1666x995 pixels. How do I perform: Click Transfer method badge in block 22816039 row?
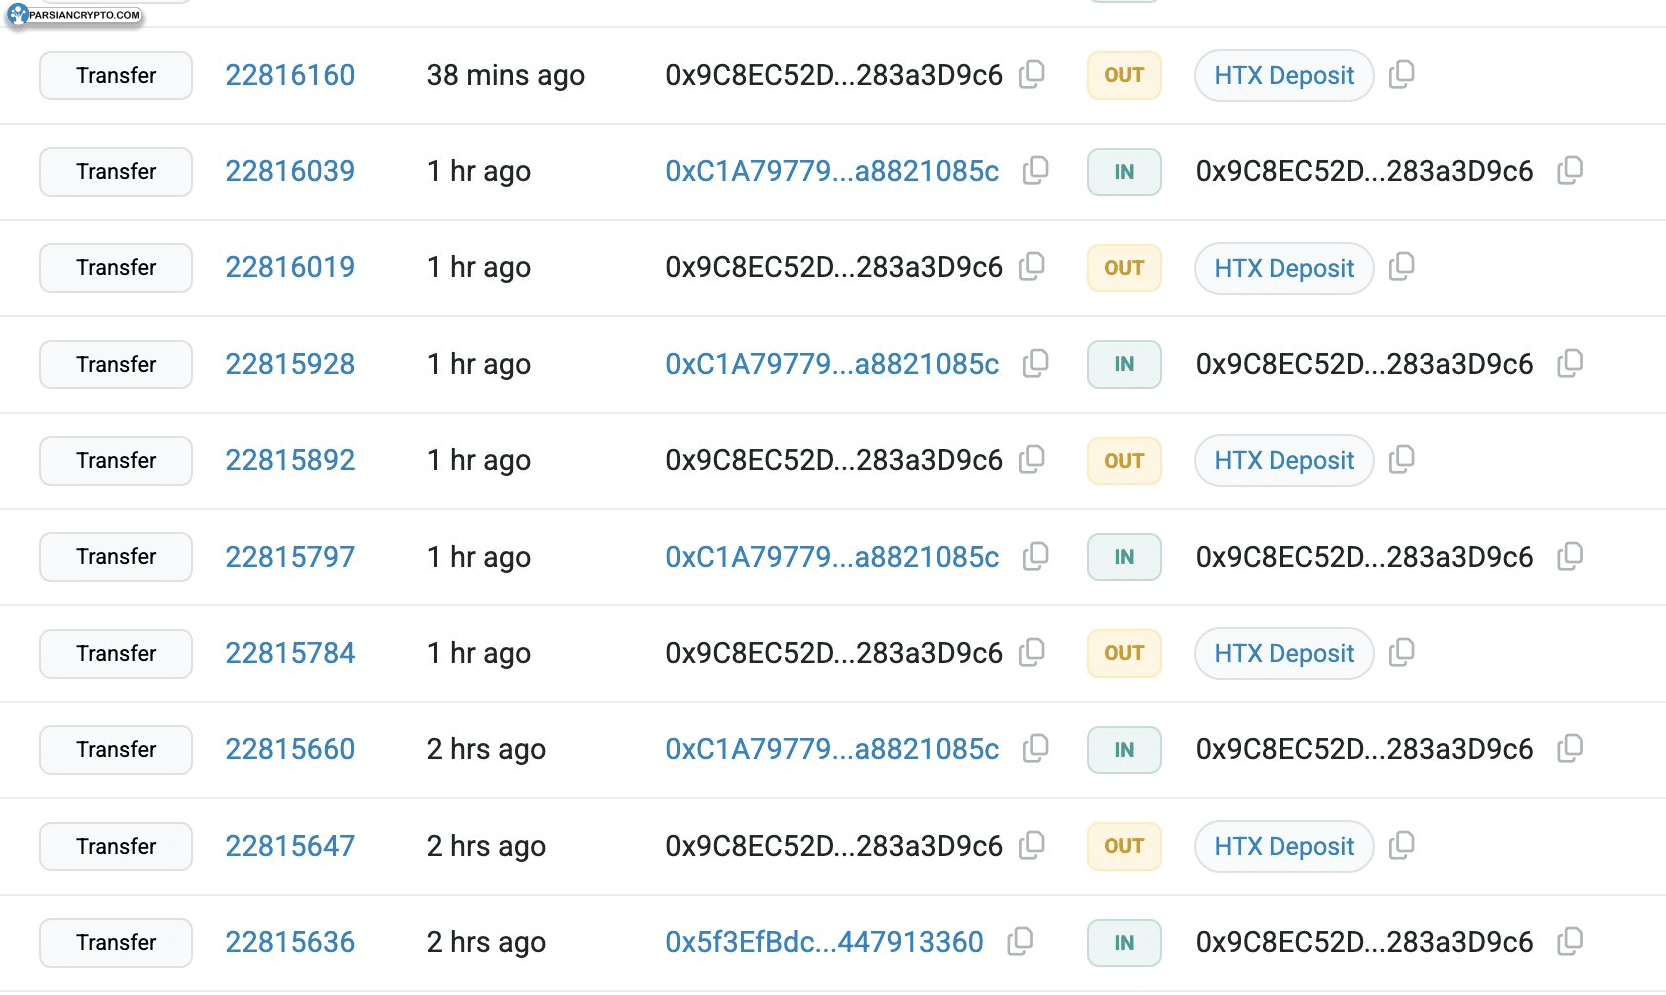click(x=116, y=172)
